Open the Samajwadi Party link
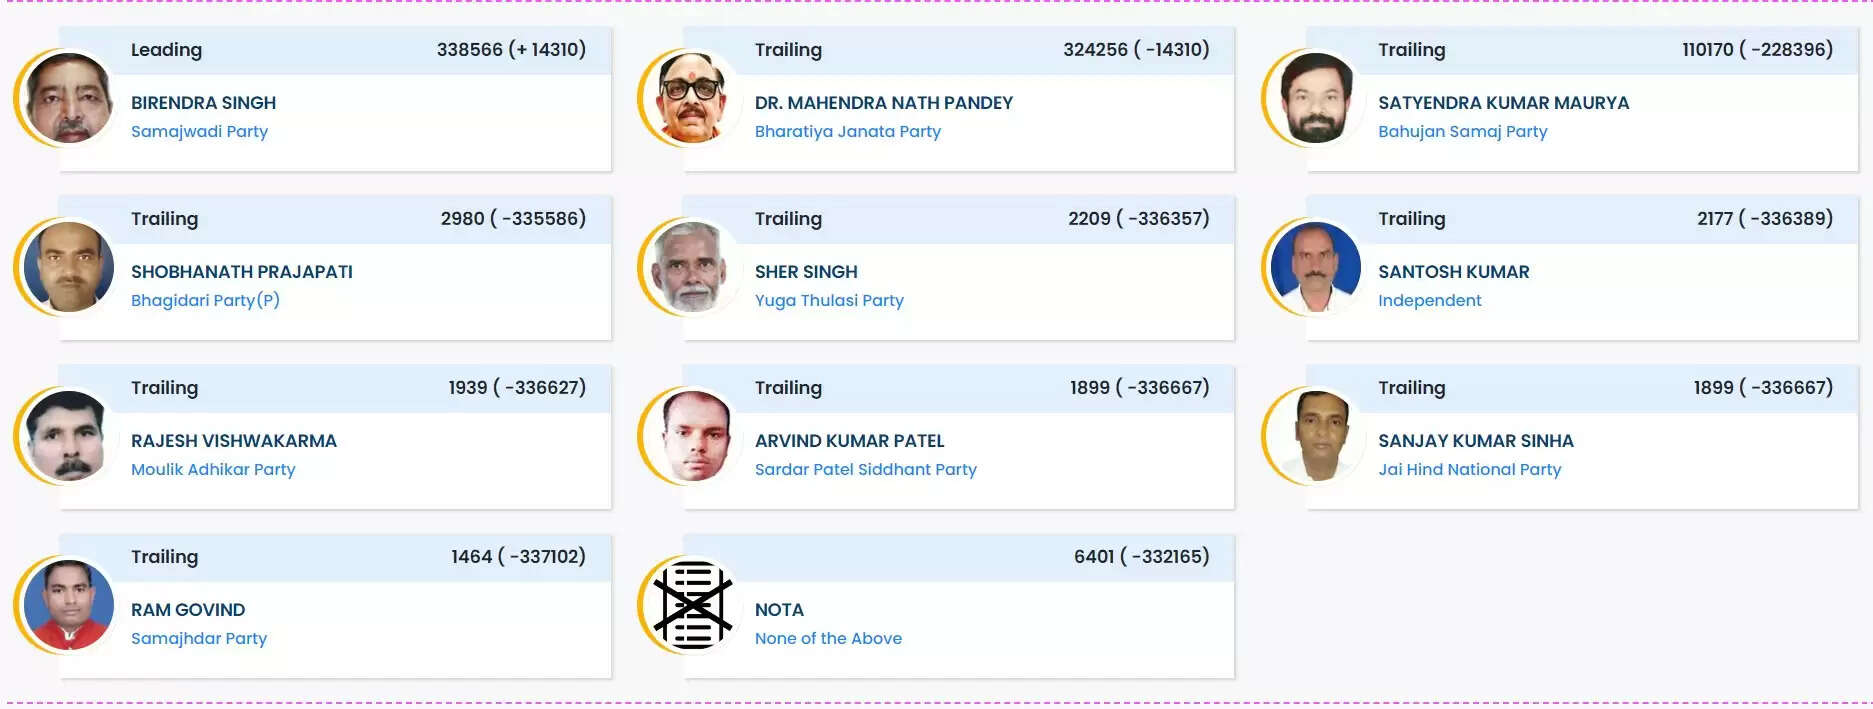This screenshot has width=1873, height=709. click(x=200, y=131)
